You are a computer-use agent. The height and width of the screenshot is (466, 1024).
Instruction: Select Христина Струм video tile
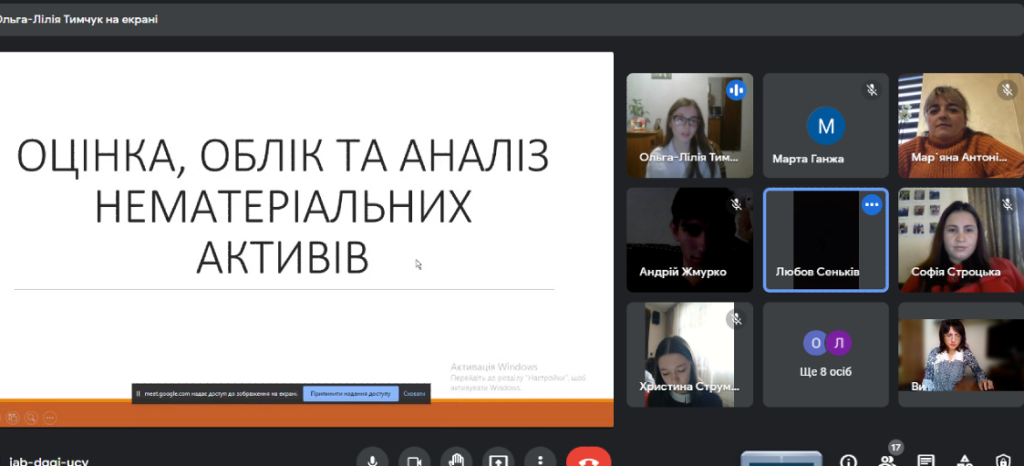click(x=690, y=354)
